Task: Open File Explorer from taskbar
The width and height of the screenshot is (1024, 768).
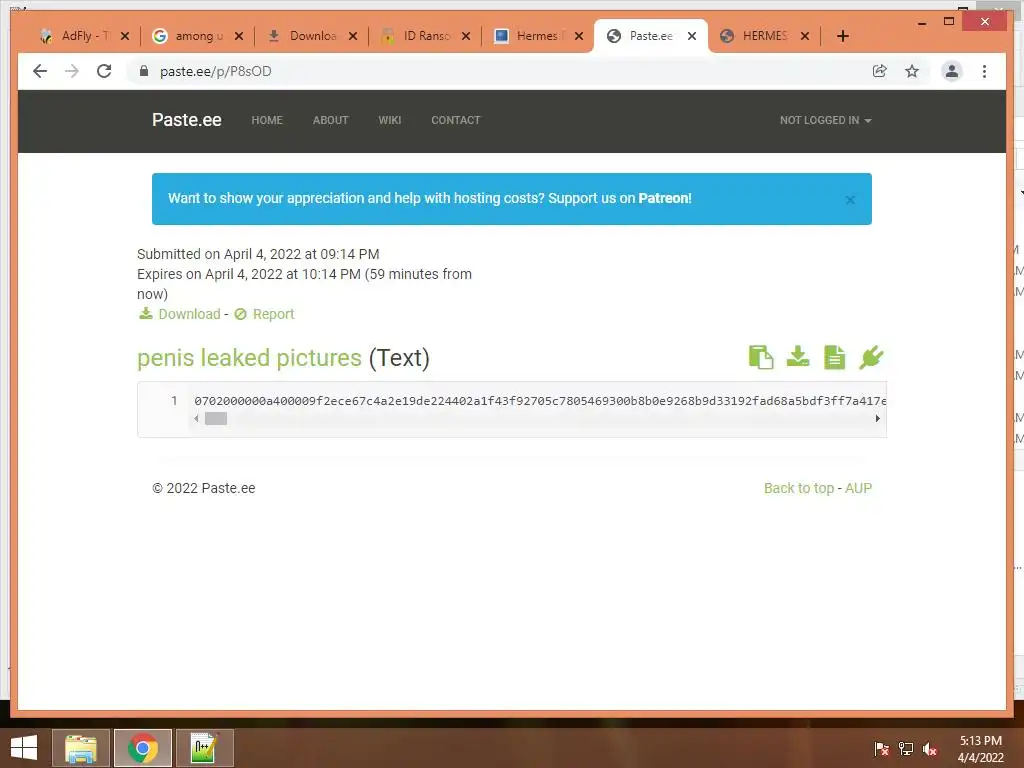Action: click(x=81, y=748)
